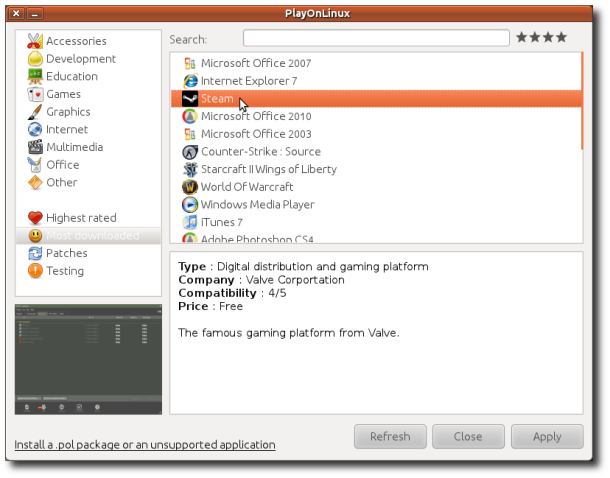Screen dimensions: 610x478
Task: Click the Office category icon
Action: pyautogui.click(x=35, y=165)
